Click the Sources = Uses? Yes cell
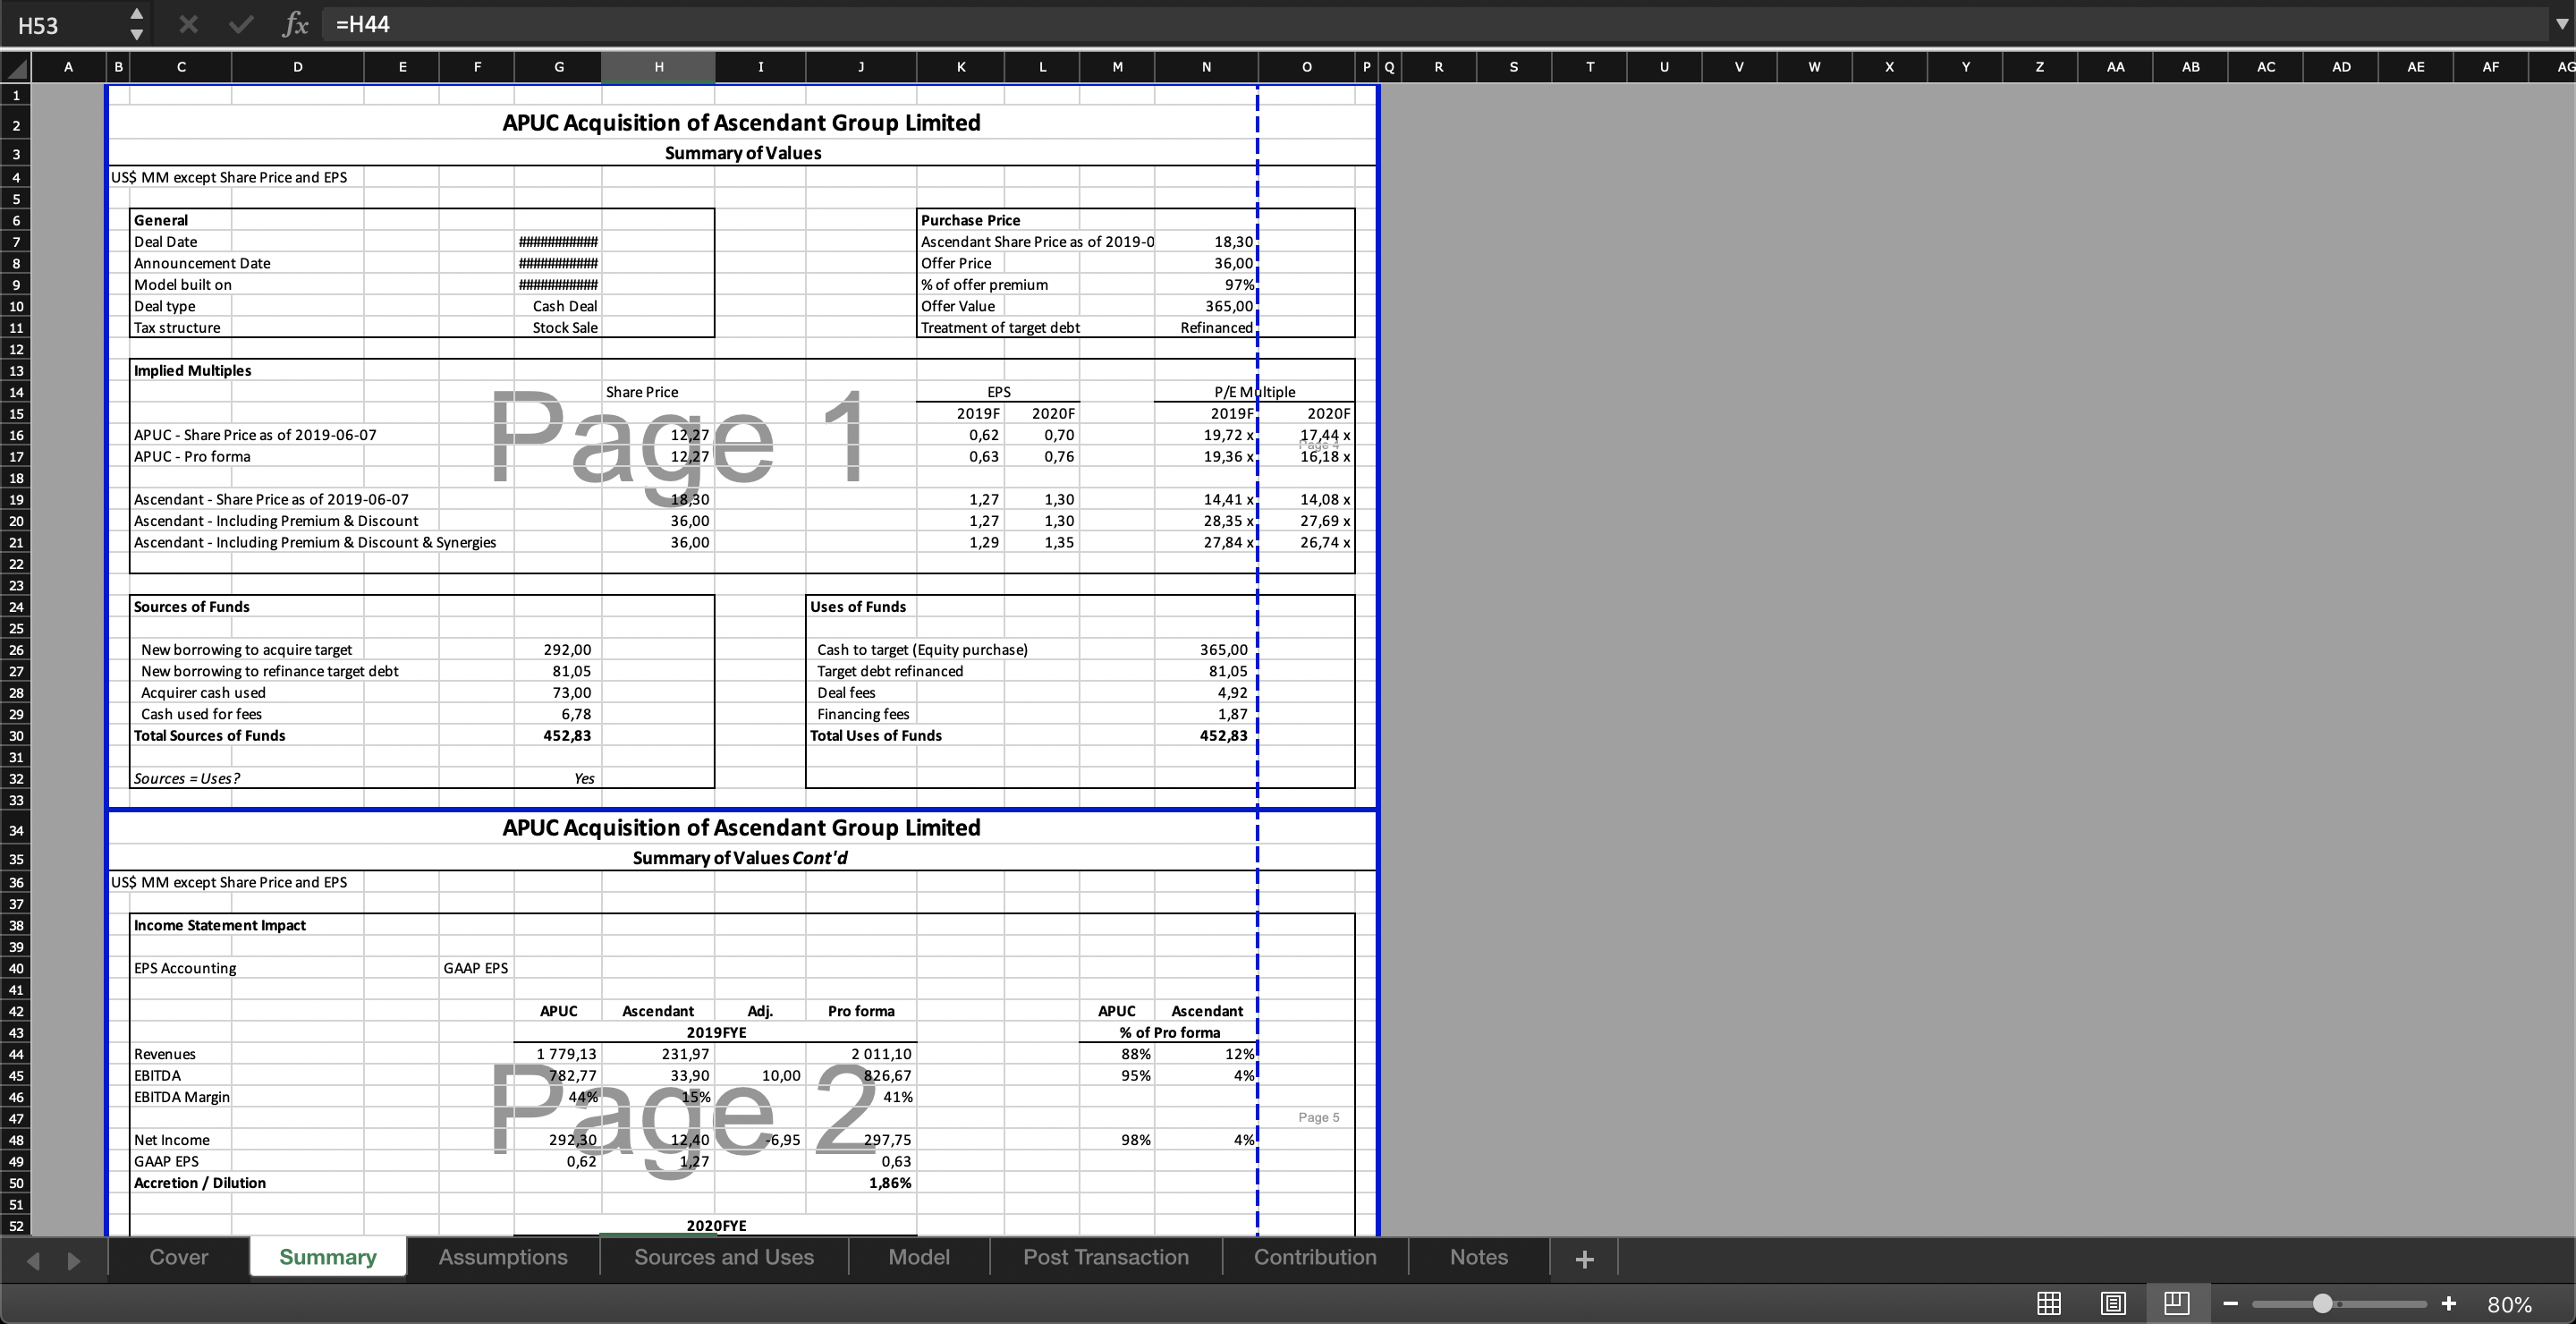This screenshot has width=2576, height=1324. pyautogui.click(x=558, y=779)
